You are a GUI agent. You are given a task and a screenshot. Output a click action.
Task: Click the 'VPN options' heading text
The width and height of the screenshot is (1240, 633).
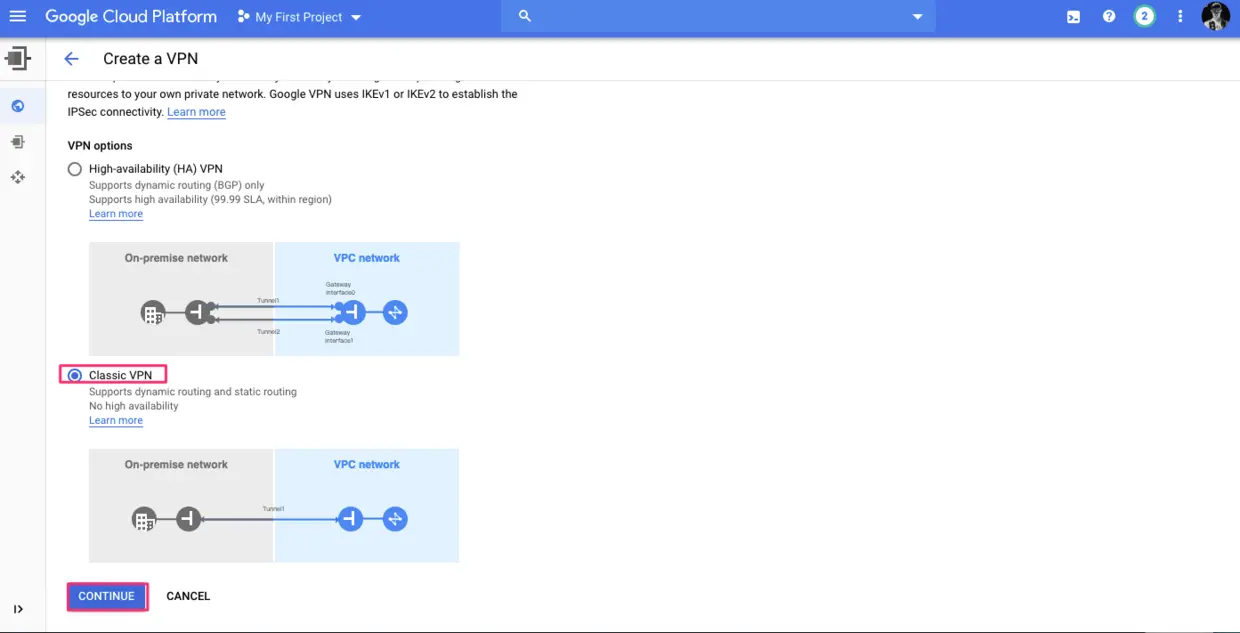100,146
